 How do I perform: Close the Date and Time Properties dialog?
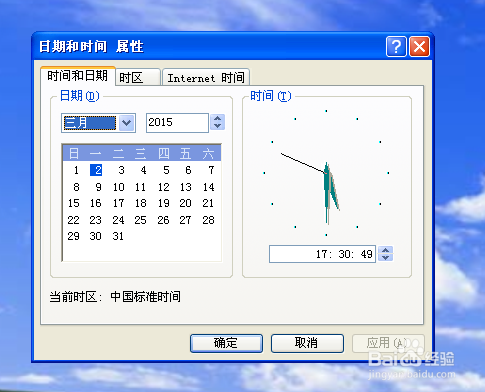click(x=419, y=47)
